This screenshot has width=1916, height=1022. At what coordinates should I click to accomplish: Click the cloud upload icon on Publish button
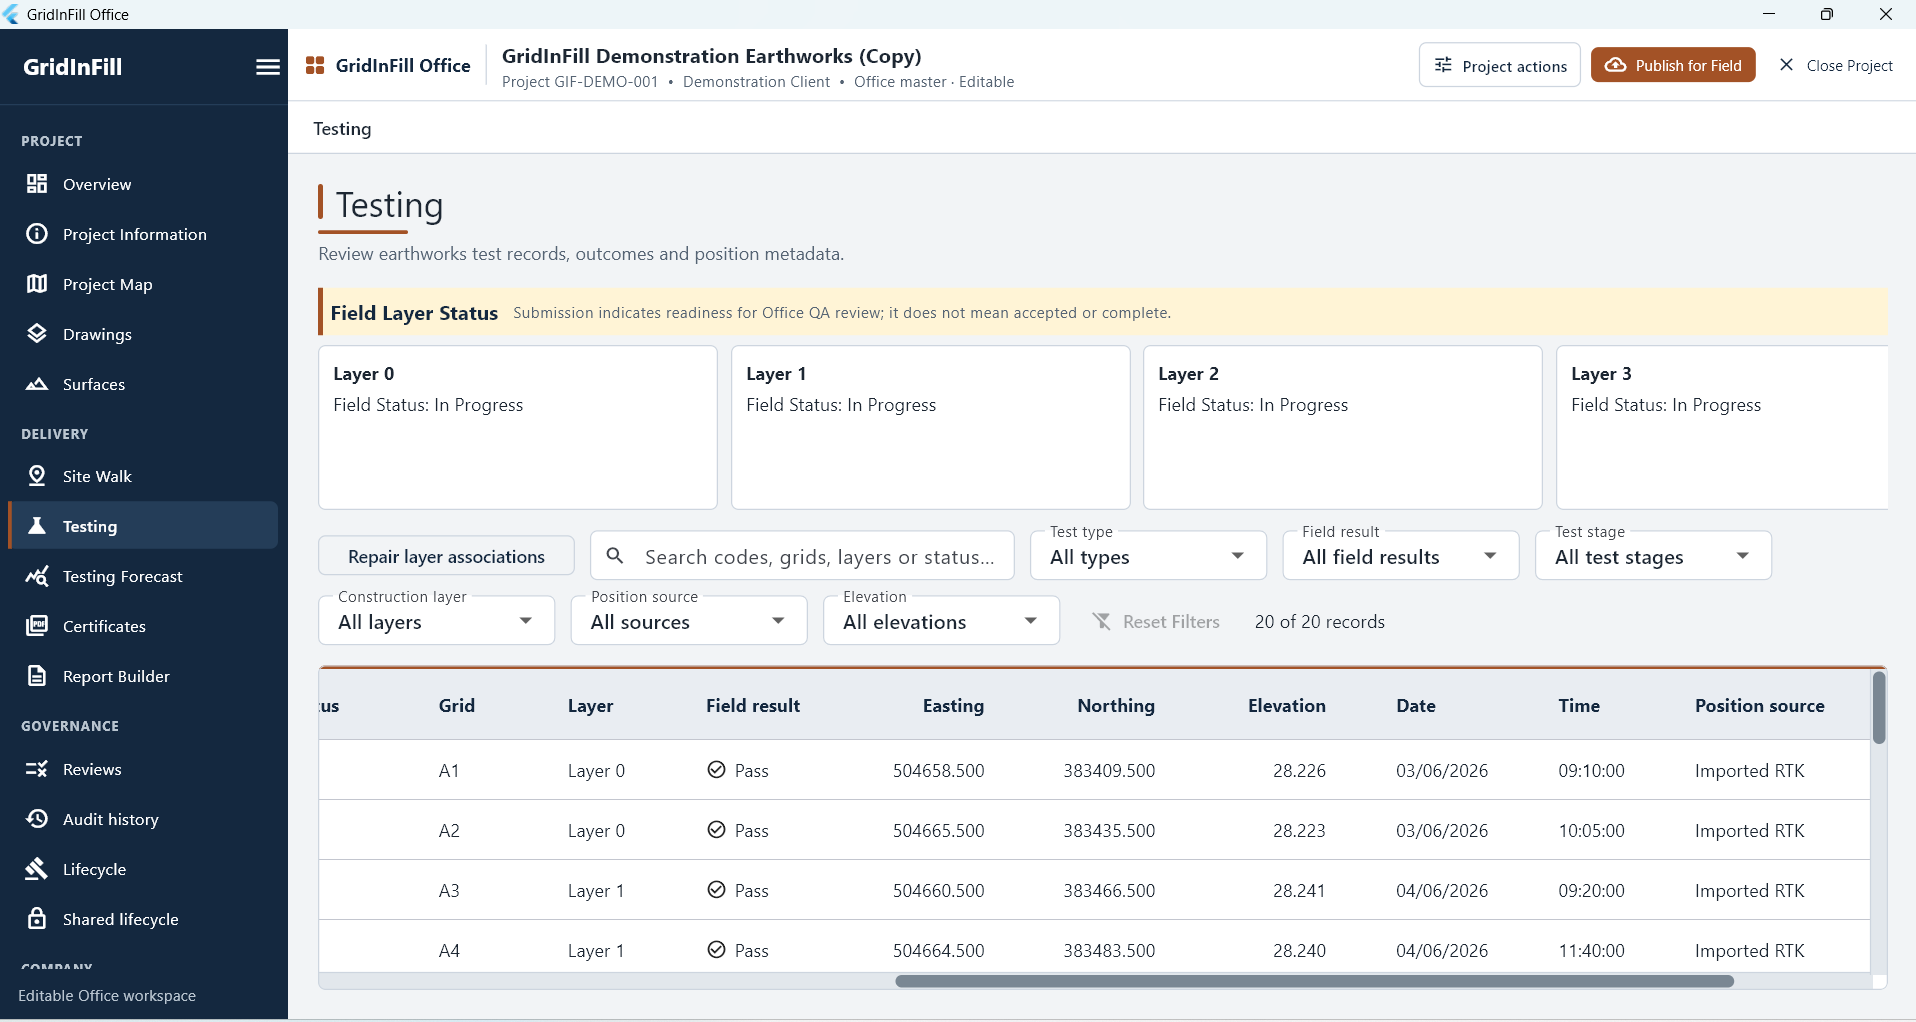click(x=1615, y=65)
